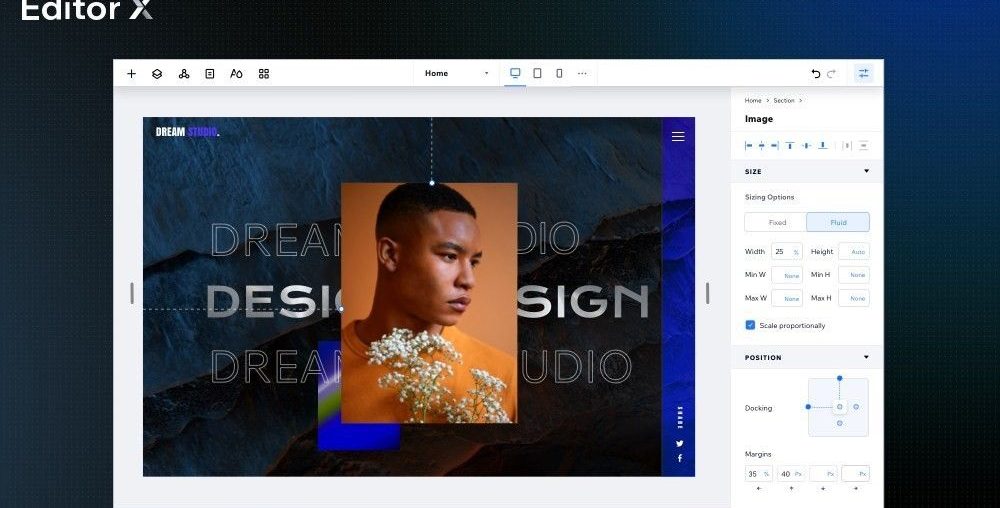Screen dimensions: 1000x508
Task: Align image to top edge
Action: click(x=790, y=146)
